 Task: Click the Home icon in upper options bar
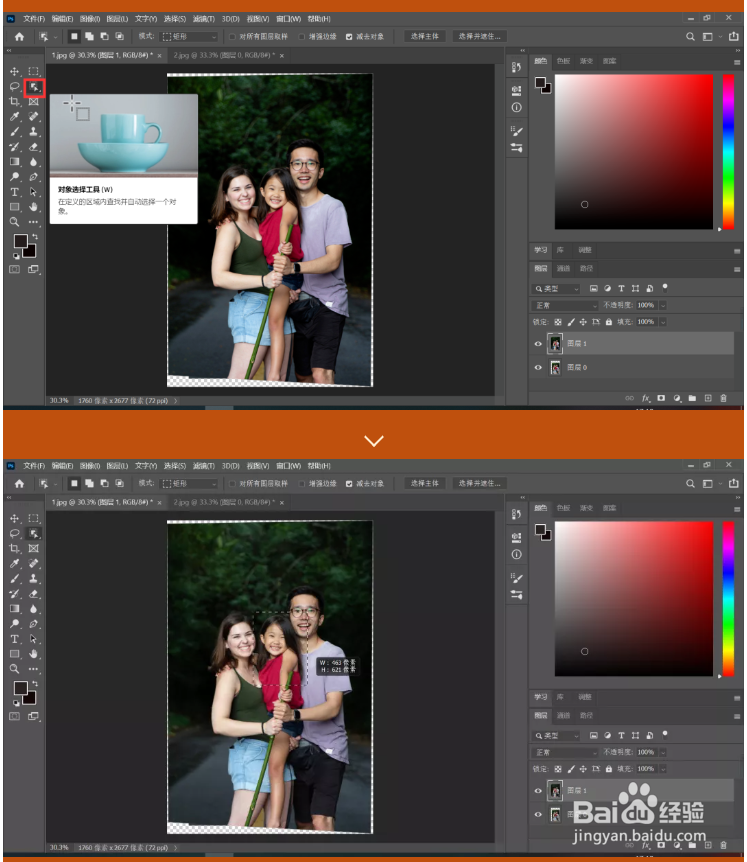pyautogui.click(x=19, y=37)
